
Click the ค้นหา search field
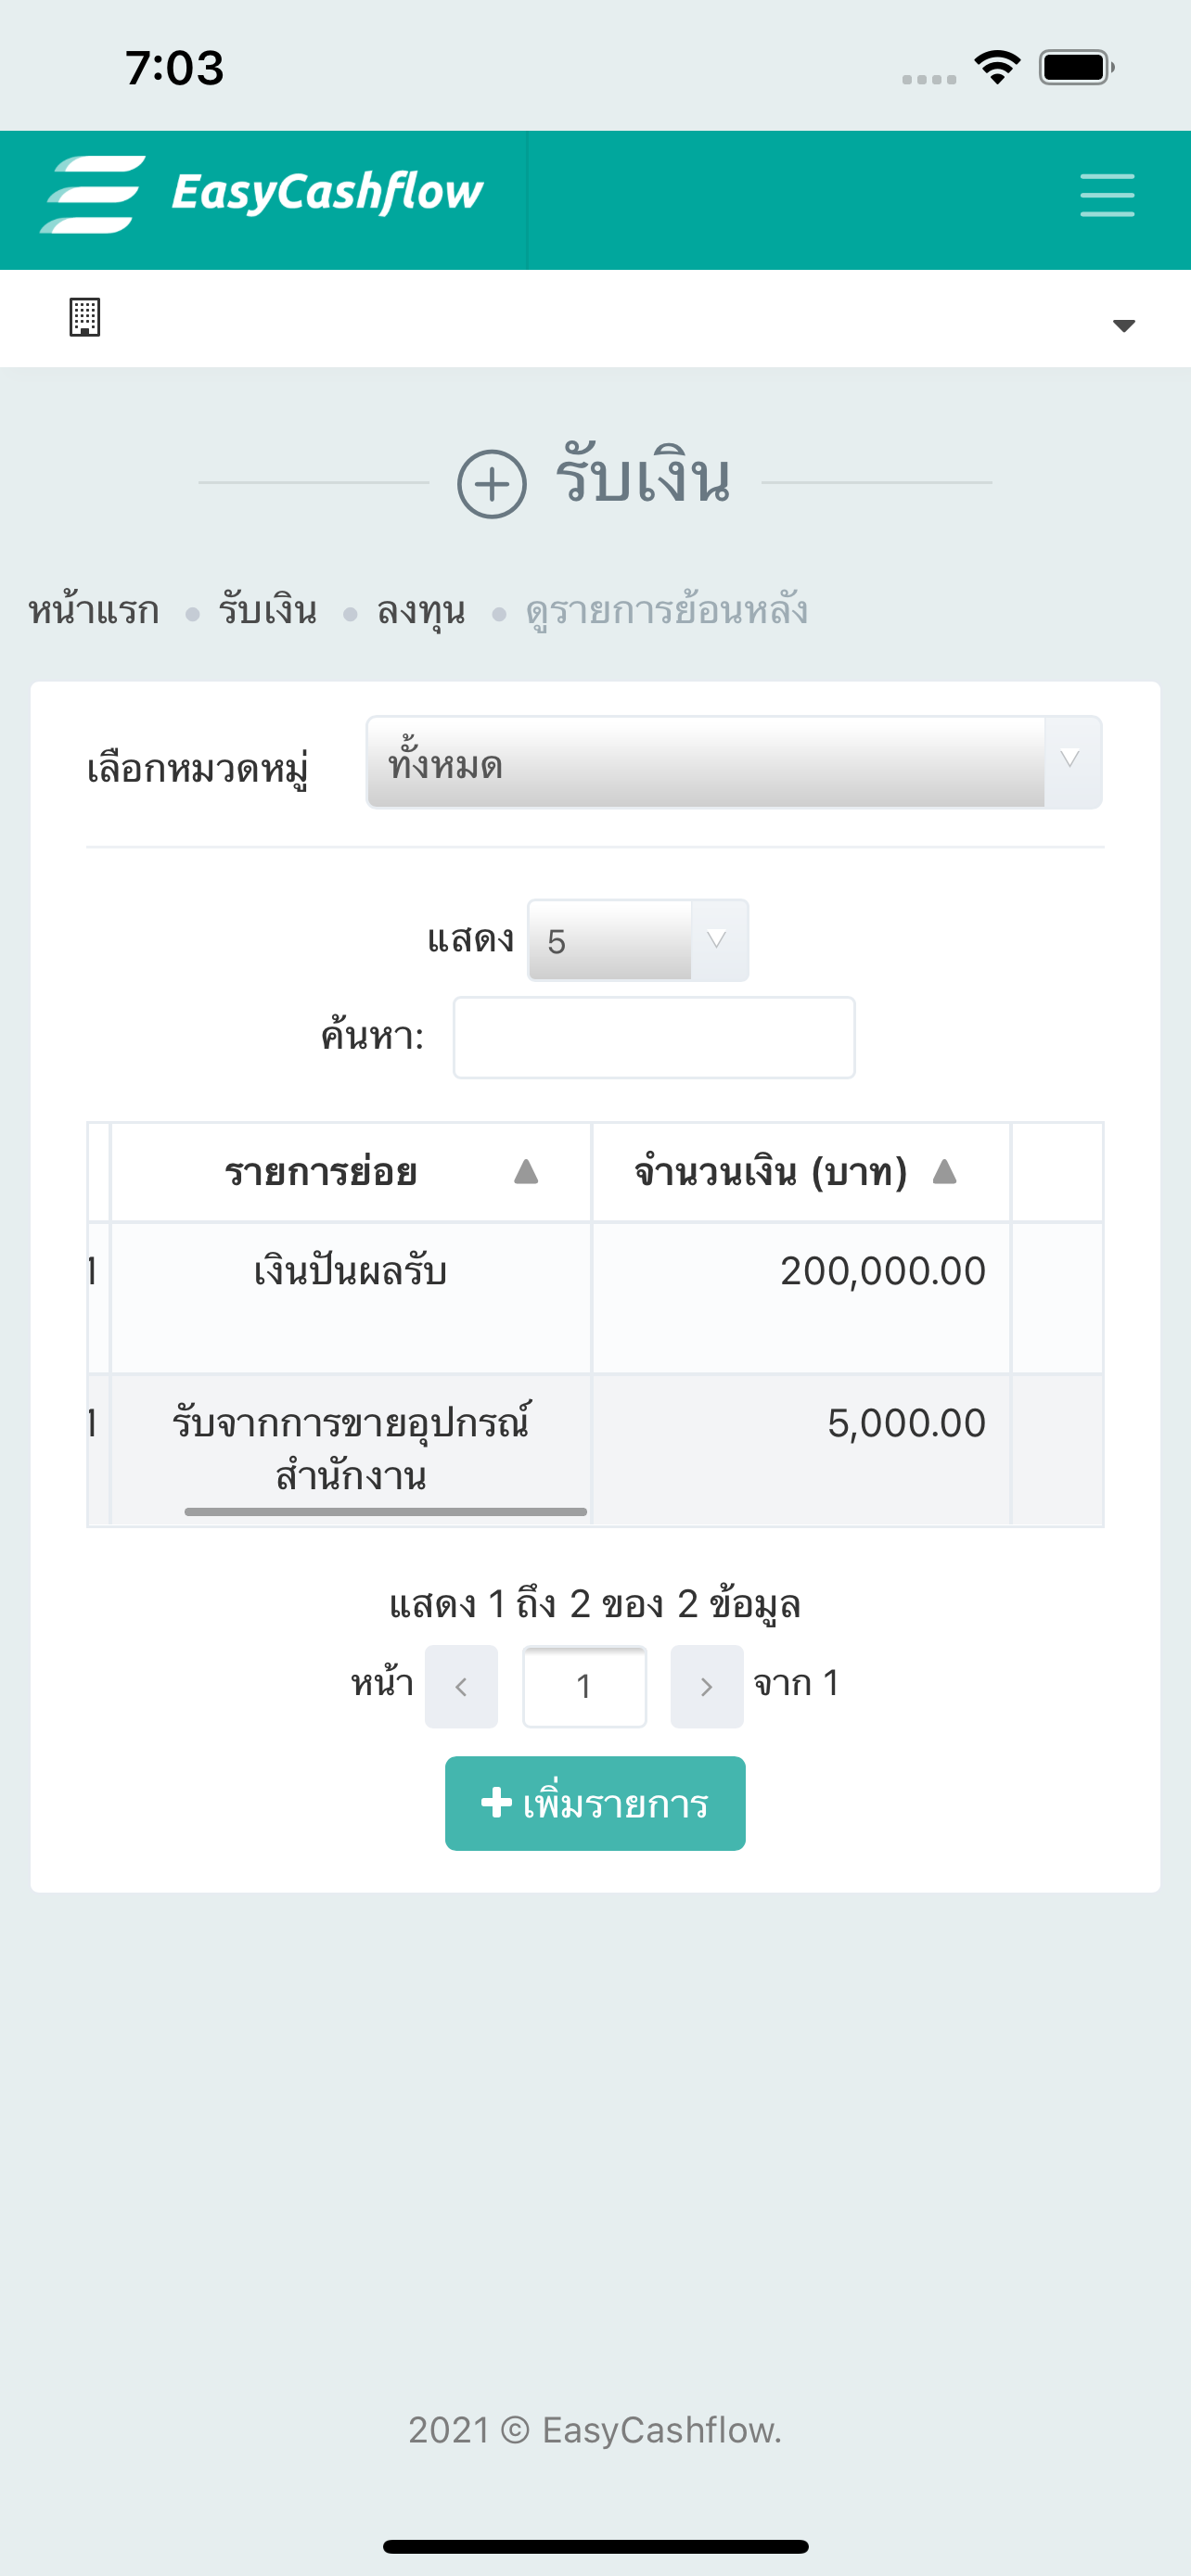pyautogui.click(x=654, y=1037)
